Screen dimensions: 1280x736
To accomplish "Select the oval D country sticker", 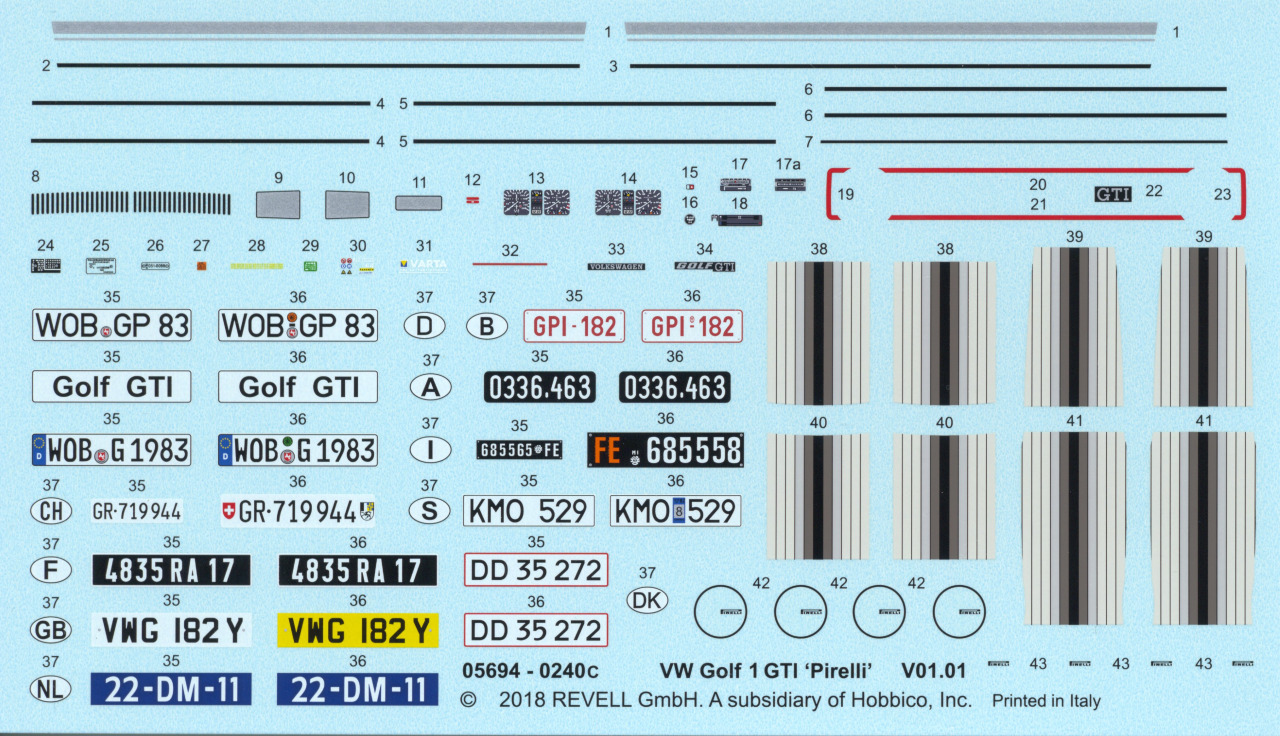I will click(424, 325).
